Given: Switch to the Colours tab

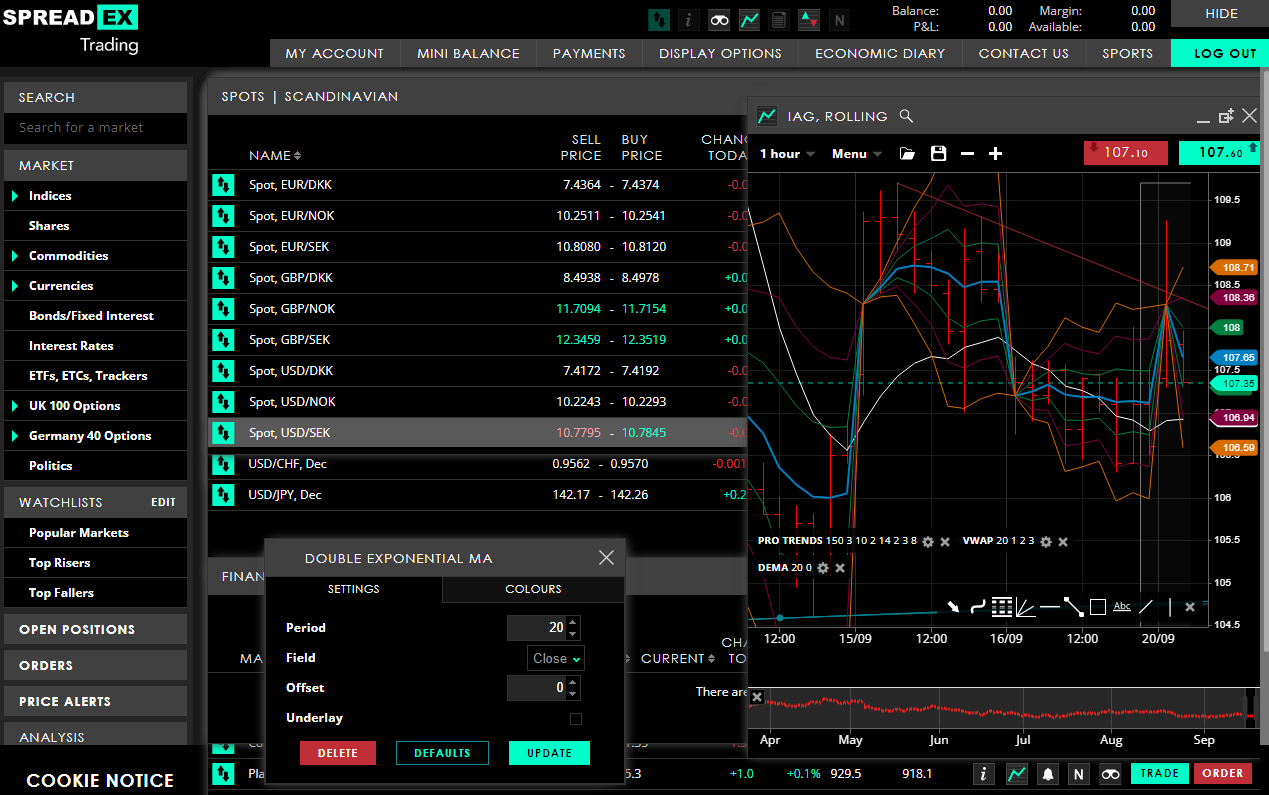Looking at the screenshot, I should 533,590.
